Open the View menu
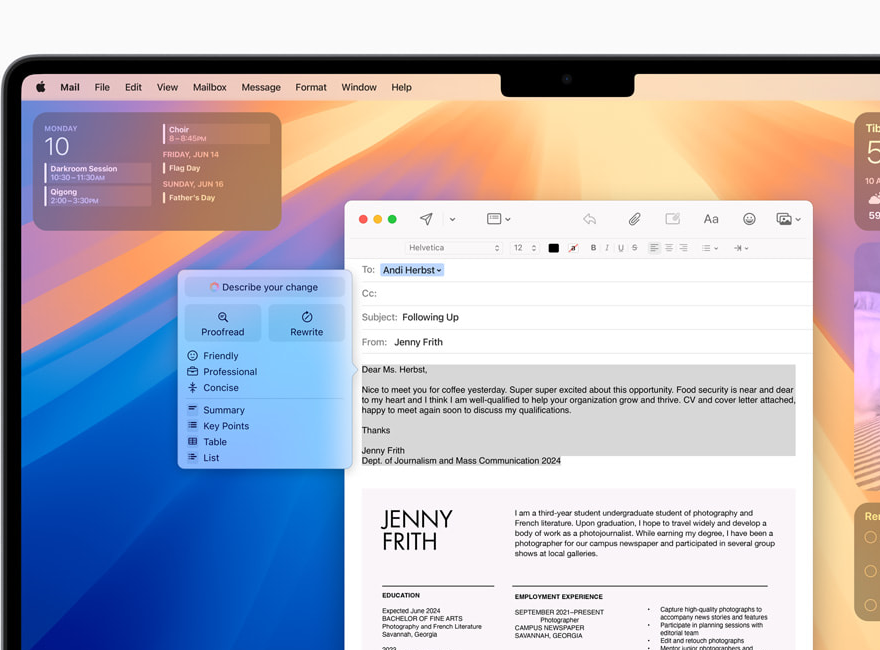This screenshot has height=650, width=880. pyautogui.click(x=167, y=87)
